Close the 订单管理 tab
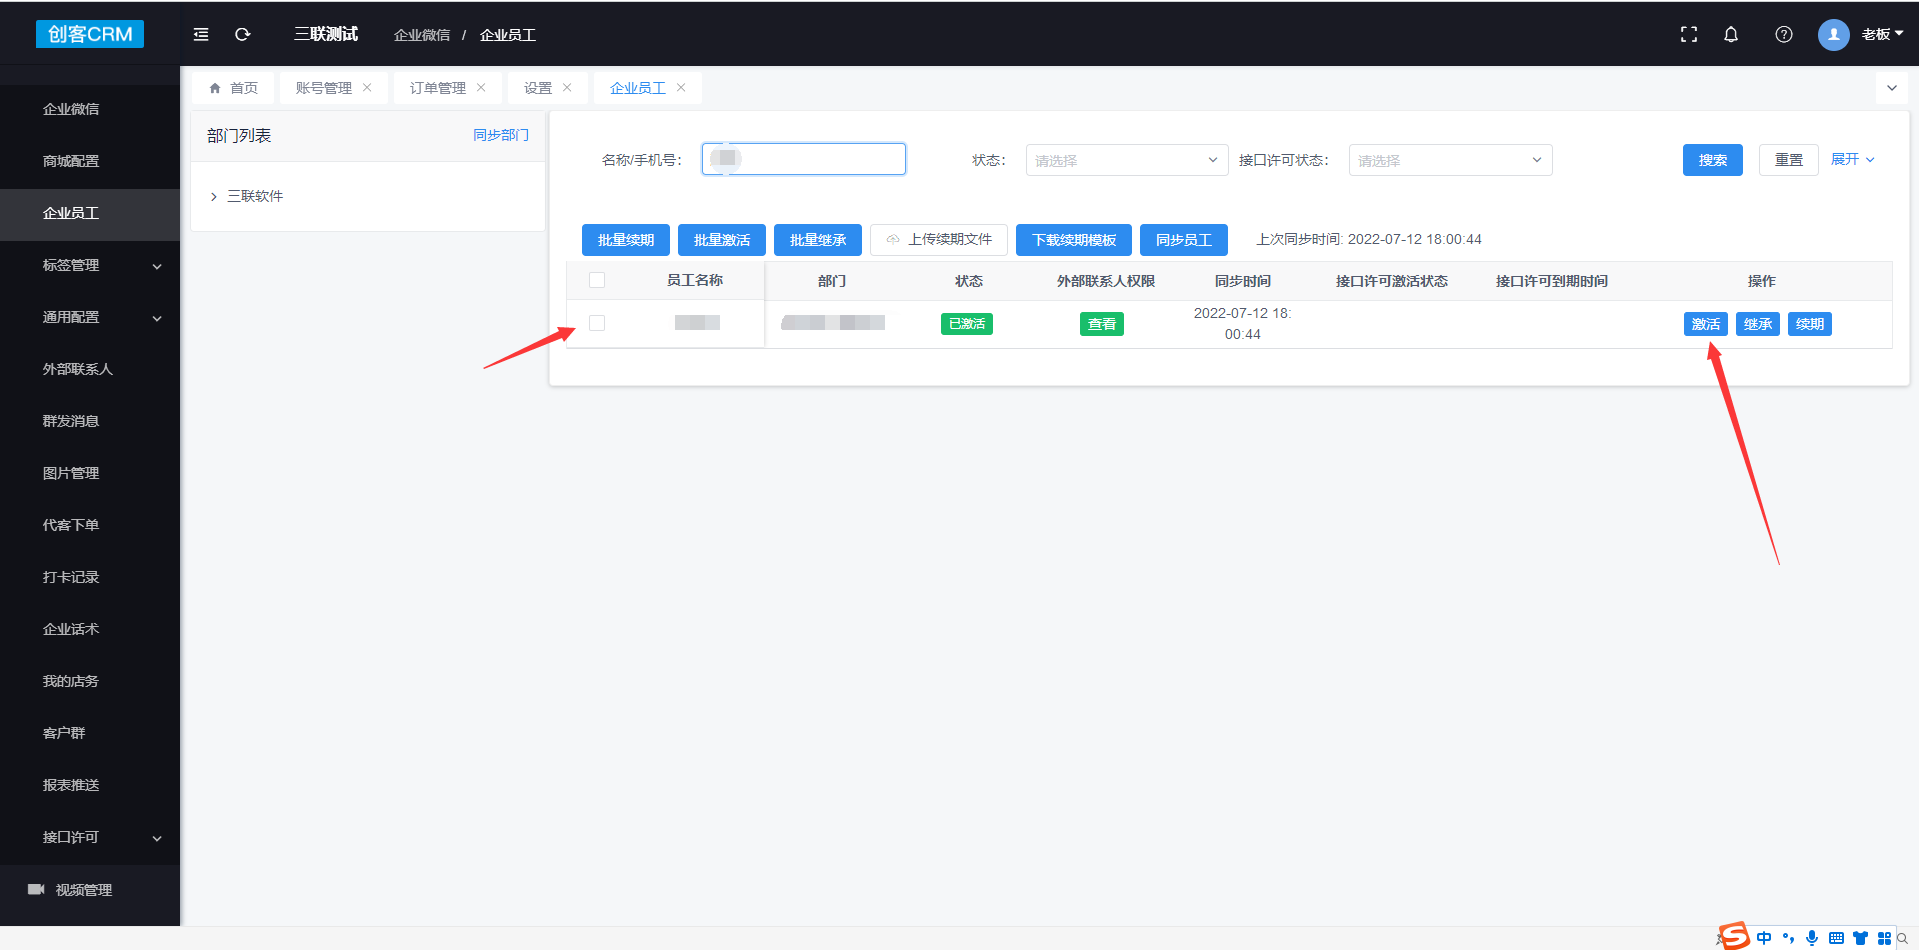Viewport: 1919px width, 950px height. click(481, 88)
